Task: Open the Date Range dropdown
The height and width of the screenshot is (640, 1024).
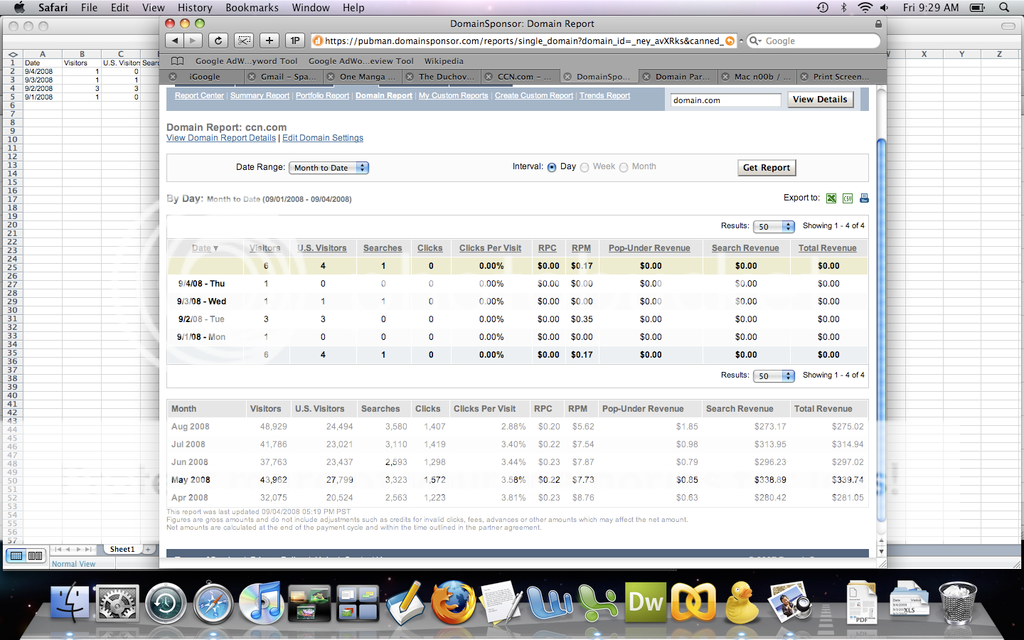Action: pos(329,168)
